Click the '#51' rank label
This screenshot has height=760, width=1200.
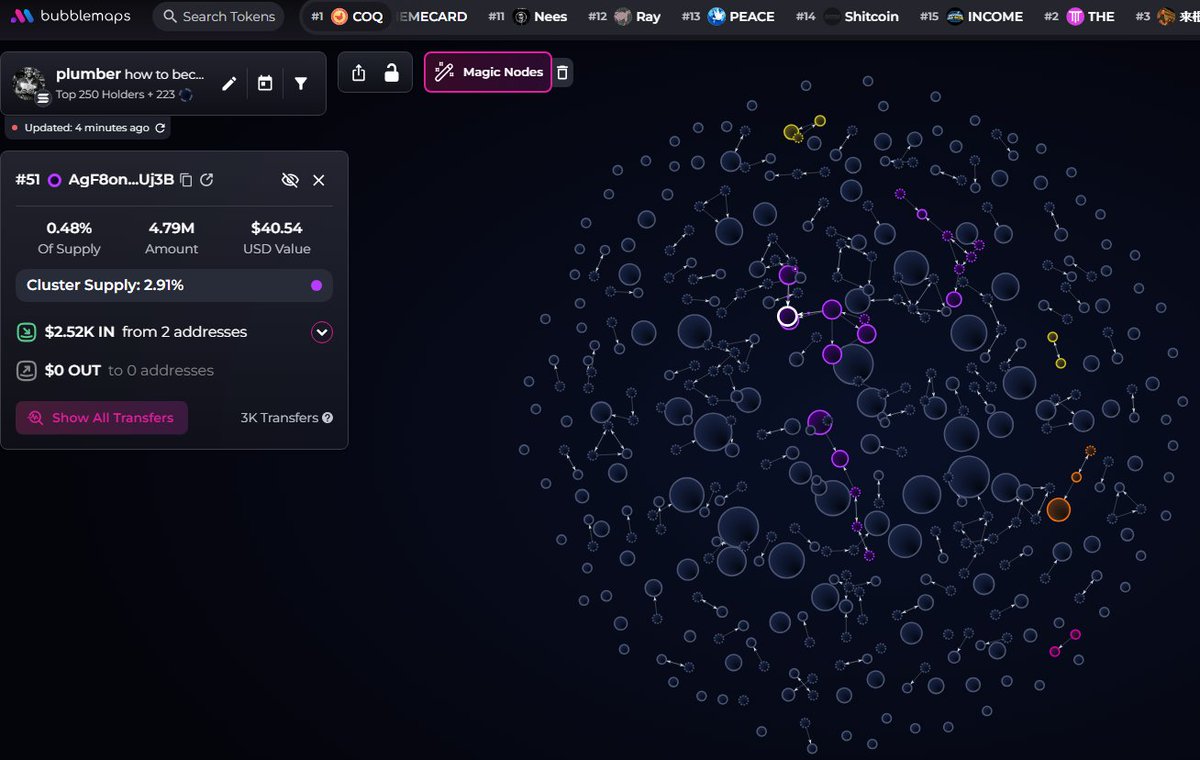click(28, 180)
